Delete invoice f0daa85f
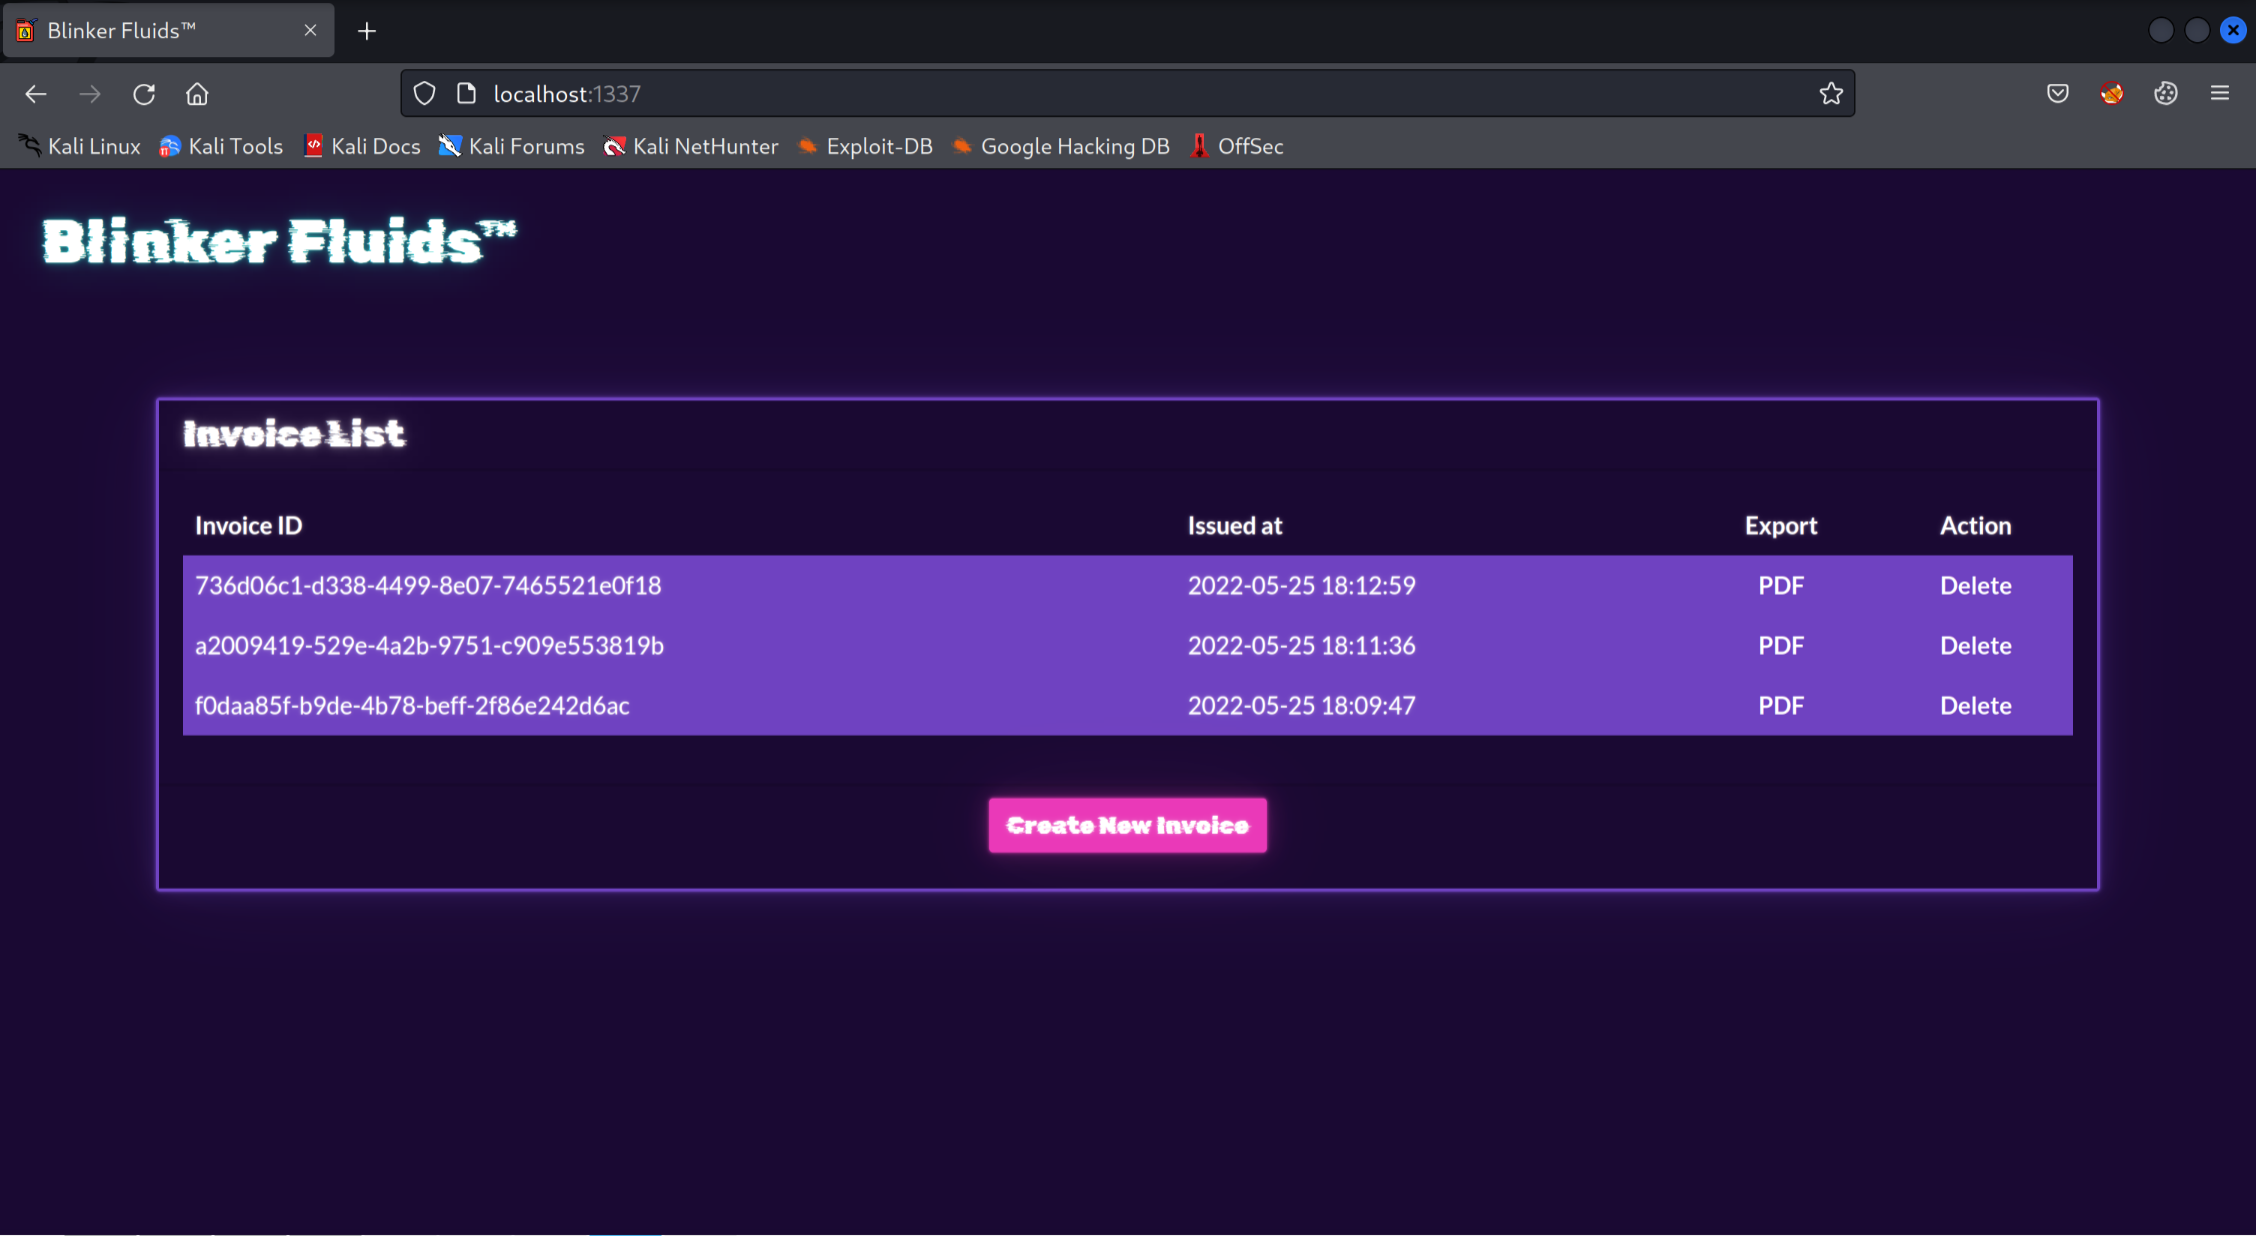 point(1975,705)
